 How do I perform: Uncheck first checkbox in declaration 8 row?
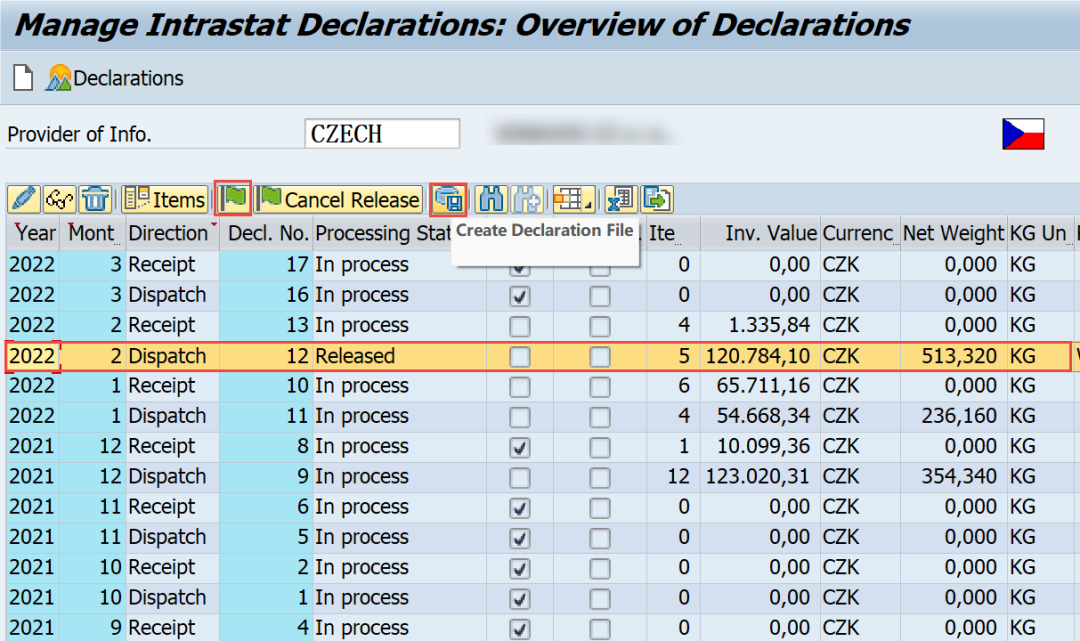[520, 448]
